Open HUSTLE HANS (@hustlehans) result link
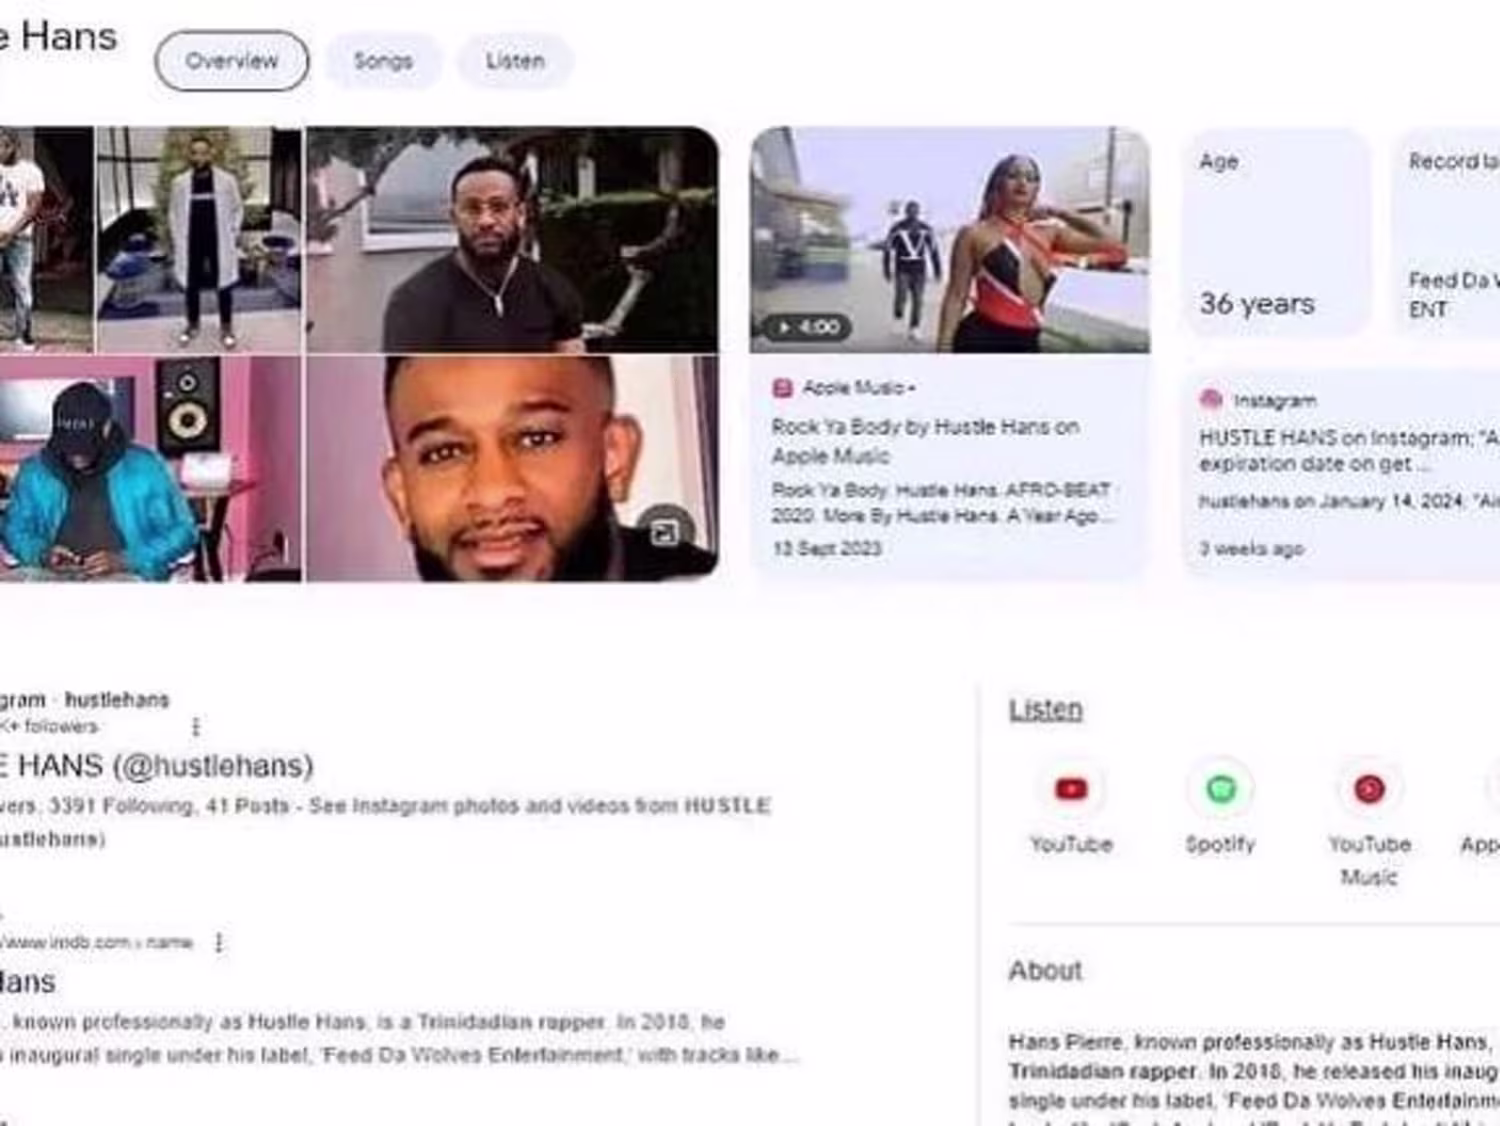Image resolution: width=1500 pixels, height=1126 pixels. (x=157, y=766)
